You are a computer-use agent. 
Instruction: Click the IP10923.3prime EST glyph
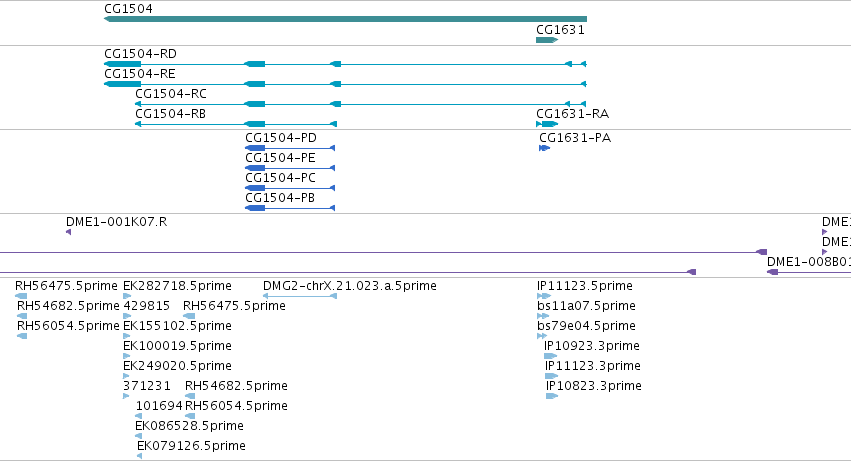550,356
